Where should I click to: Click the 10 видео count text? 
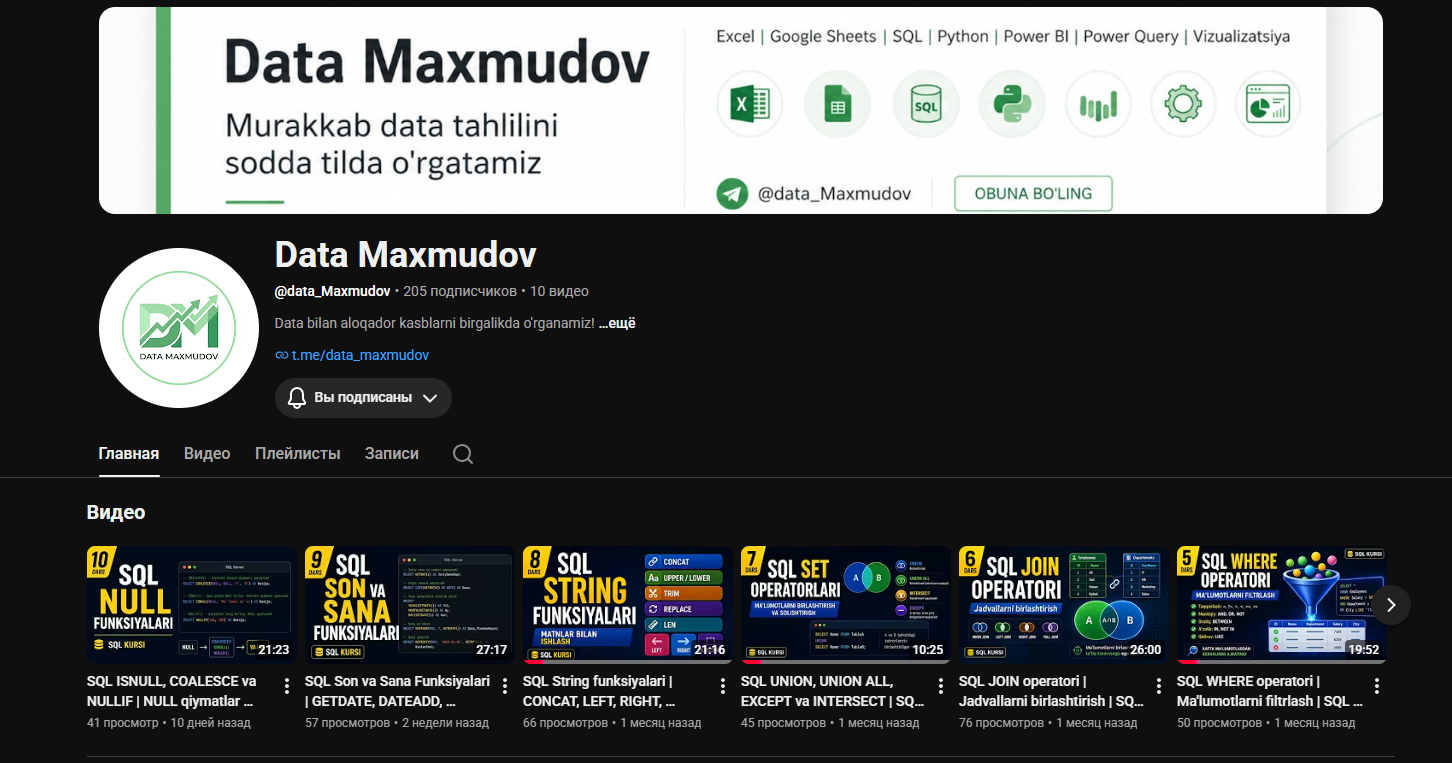coord(559,291)
